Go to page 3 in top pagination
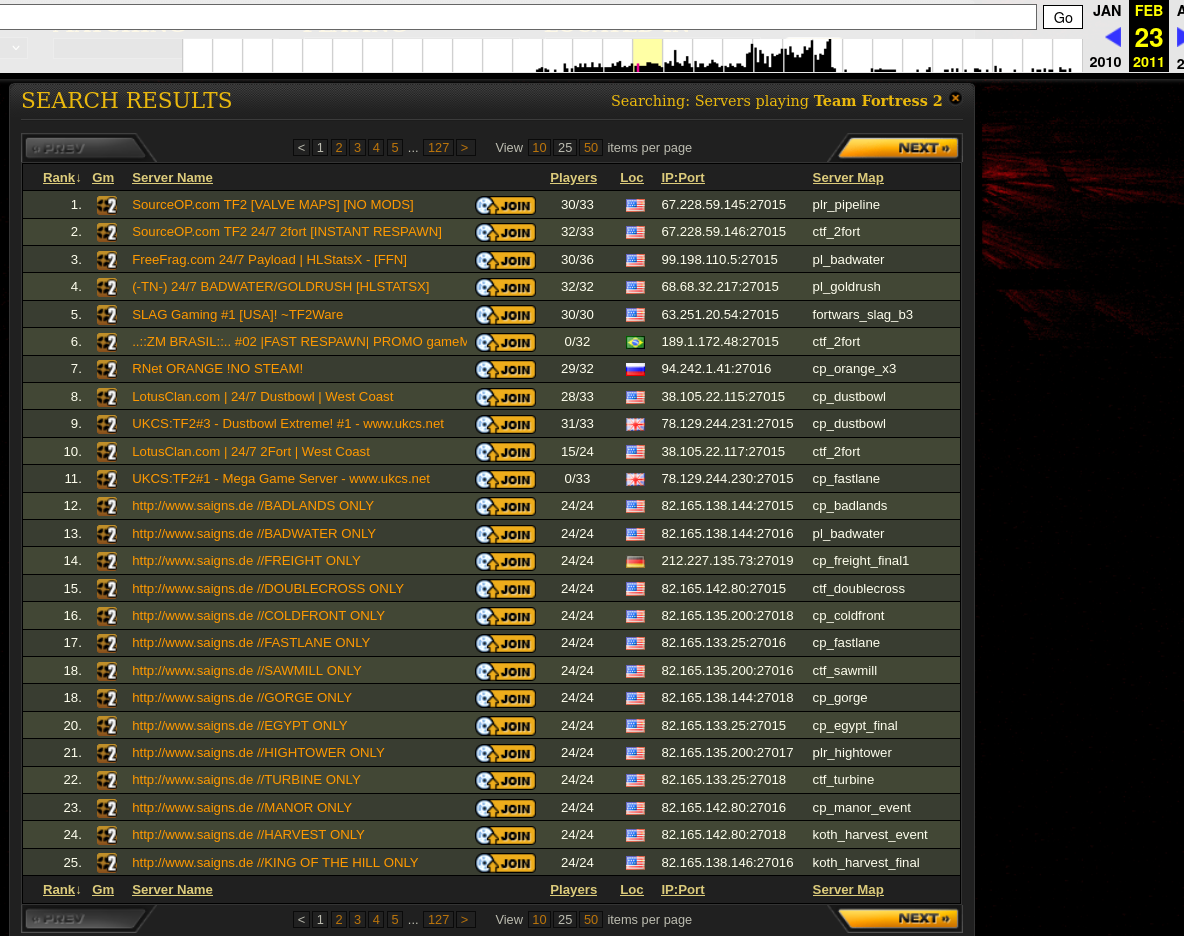This screenshot has width=1184, height=936. click(x=357, y=148)
